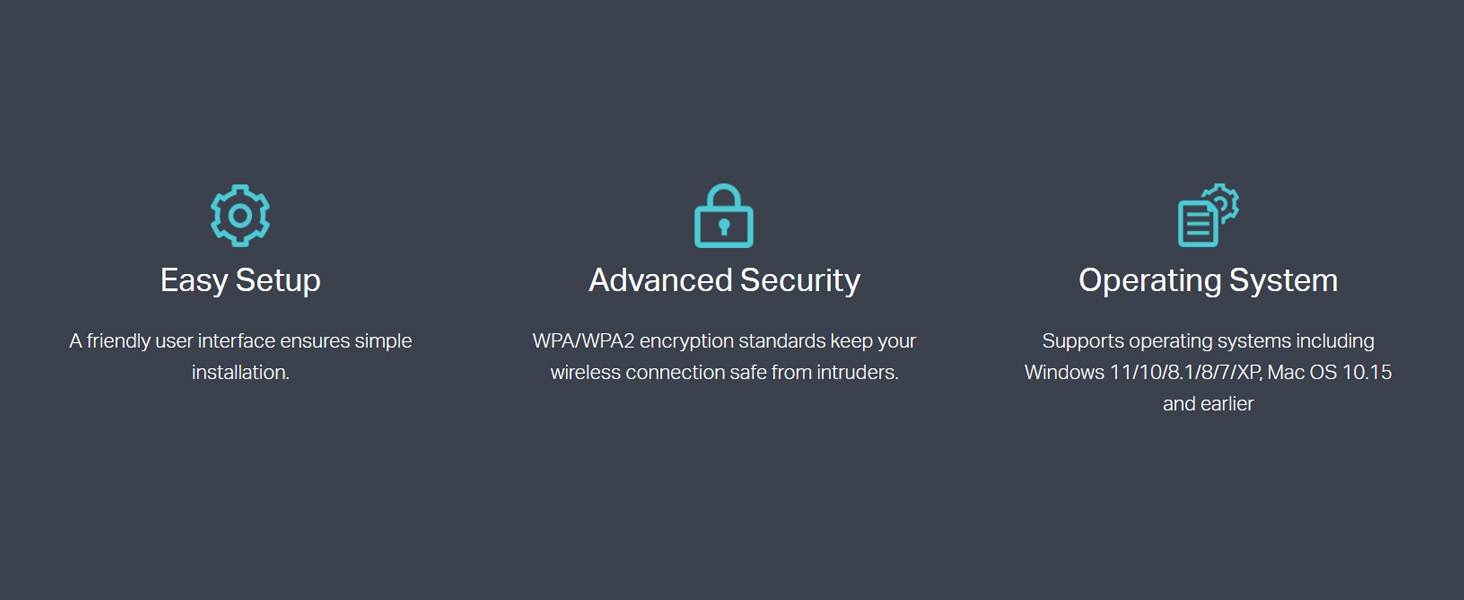1464x600 pixels.
Task: Click the small gear on the document icon
Action: (1222, 201)
